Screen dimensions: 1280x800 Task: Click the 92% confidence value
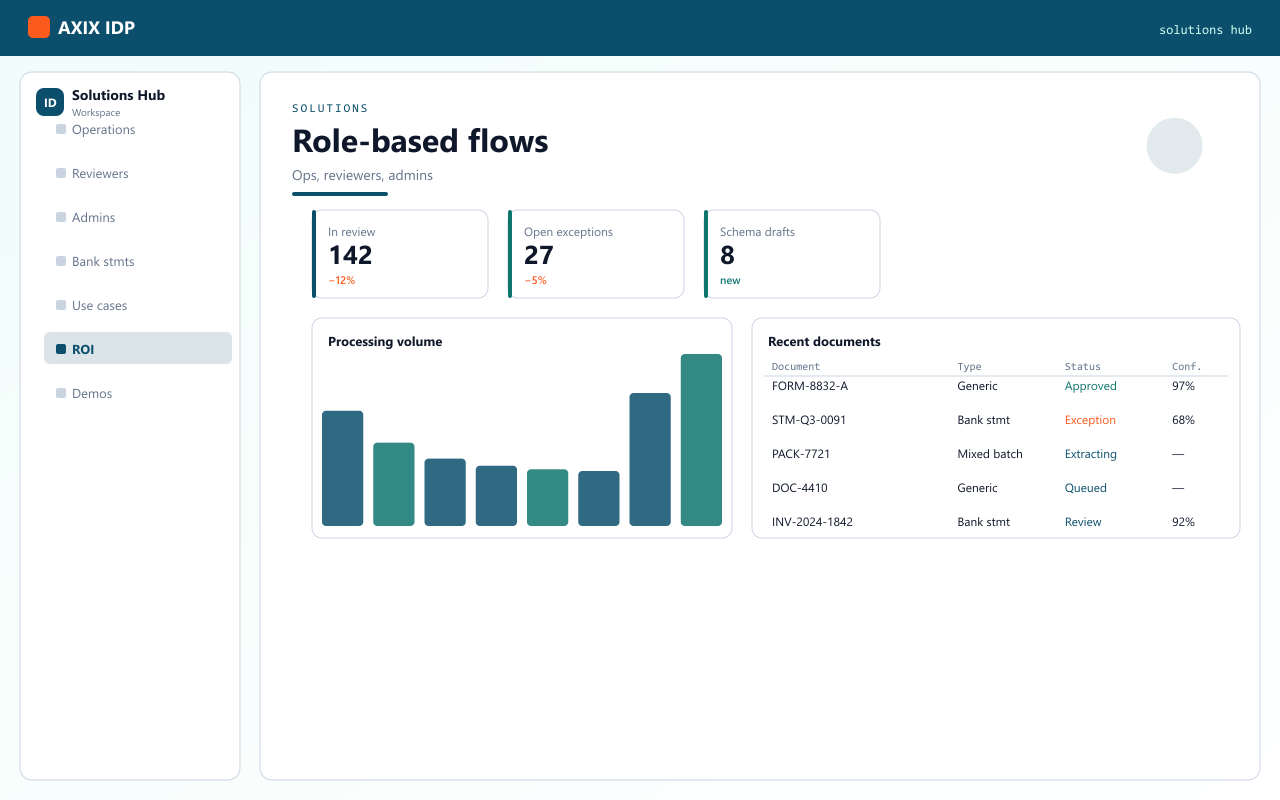[1183, 522]
